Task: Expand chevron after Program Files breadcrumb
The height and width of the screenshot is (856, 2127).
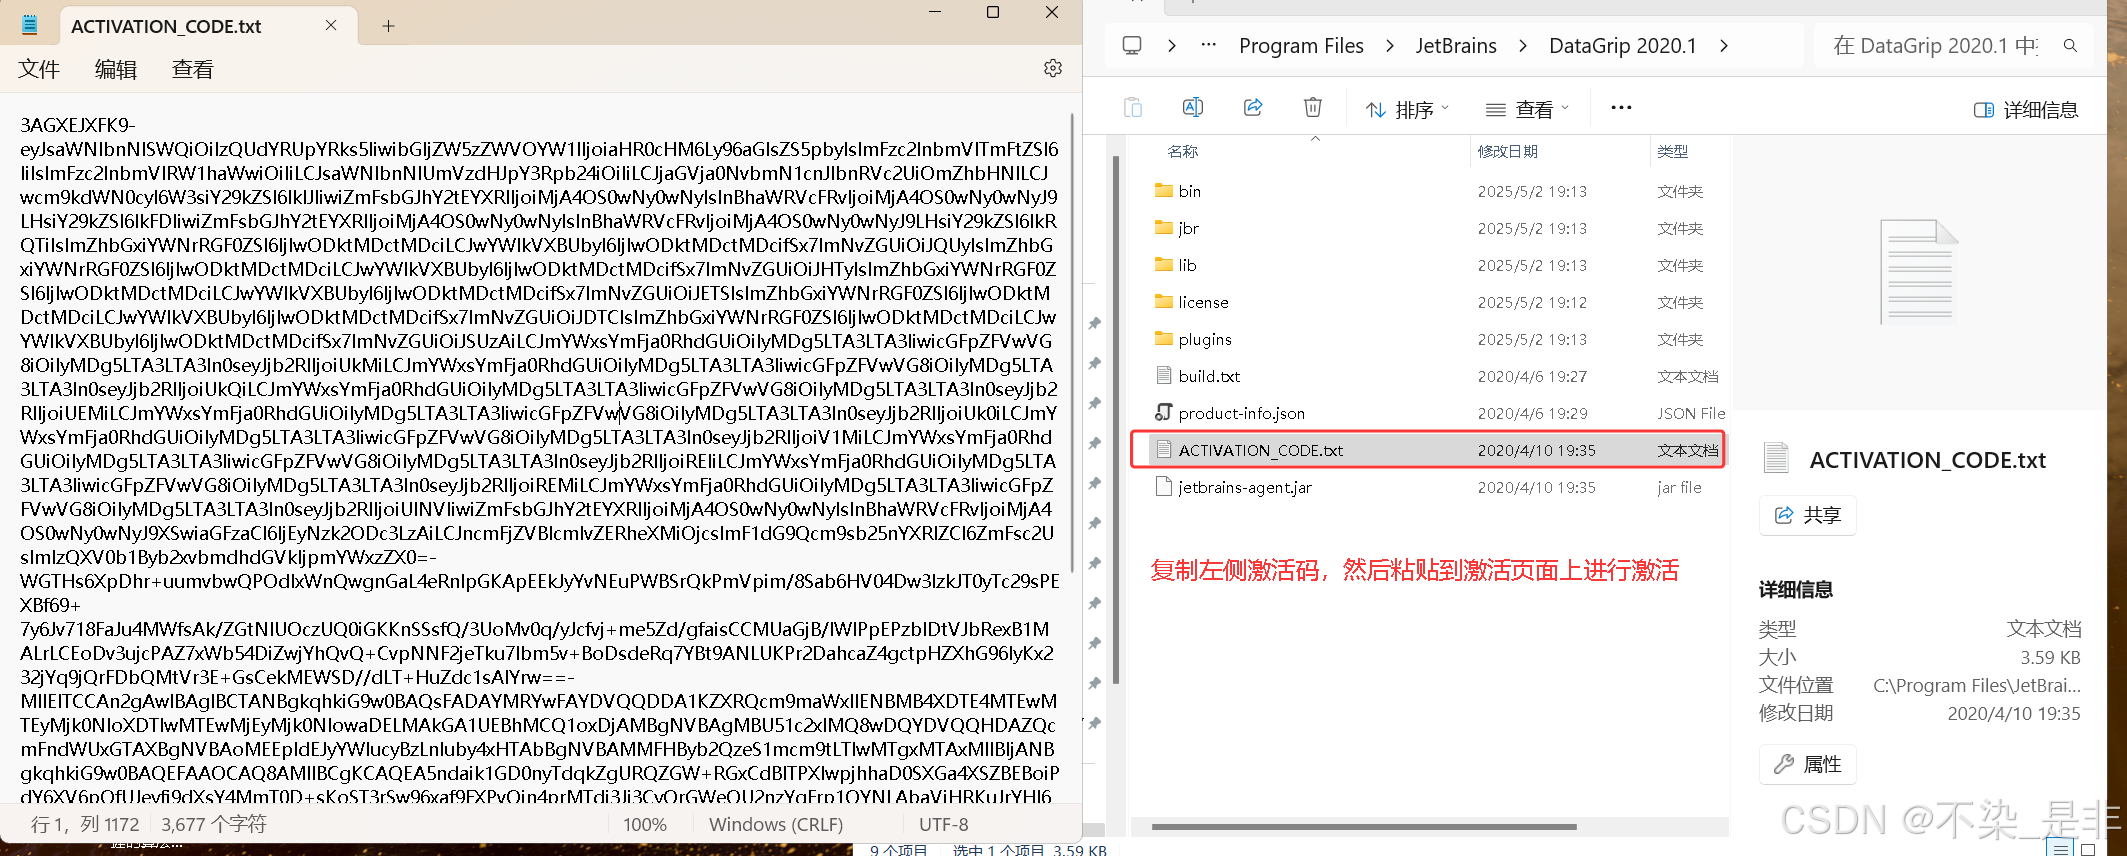Action: click(x=1390, y=46)
